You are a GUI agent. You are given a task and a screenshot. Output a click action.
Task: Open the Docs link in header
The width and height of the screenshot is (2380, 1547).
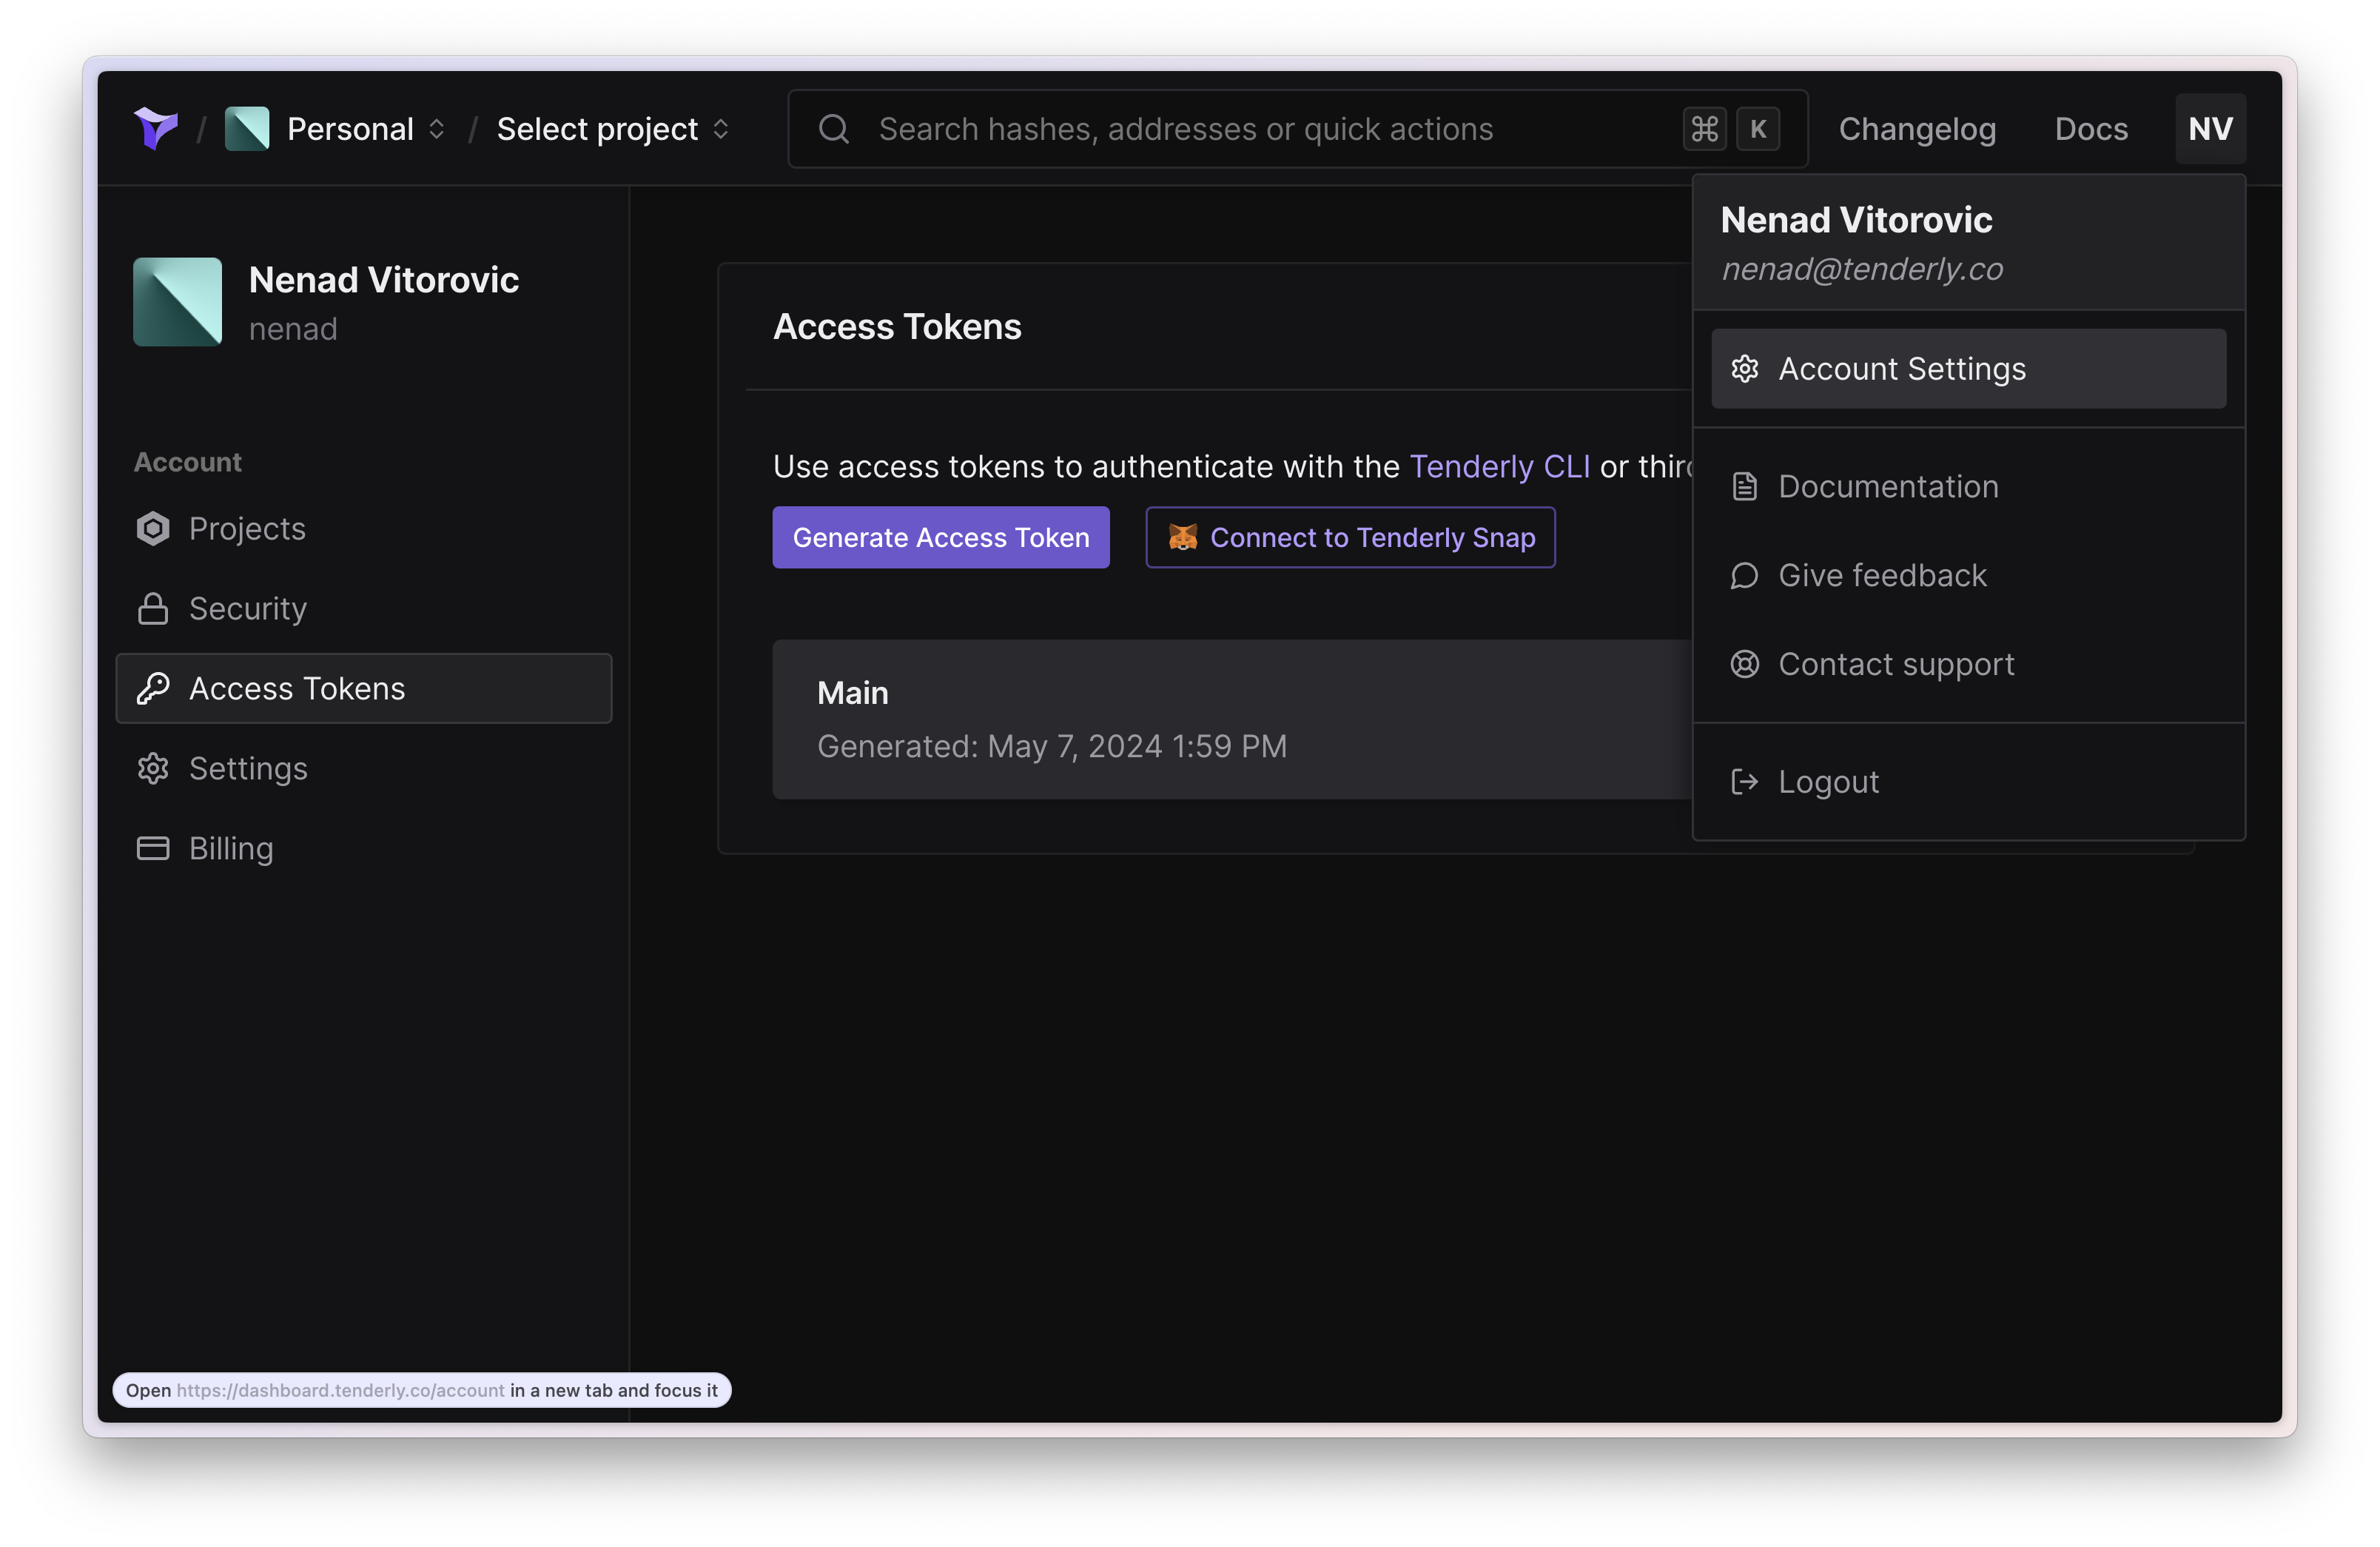2091,129
